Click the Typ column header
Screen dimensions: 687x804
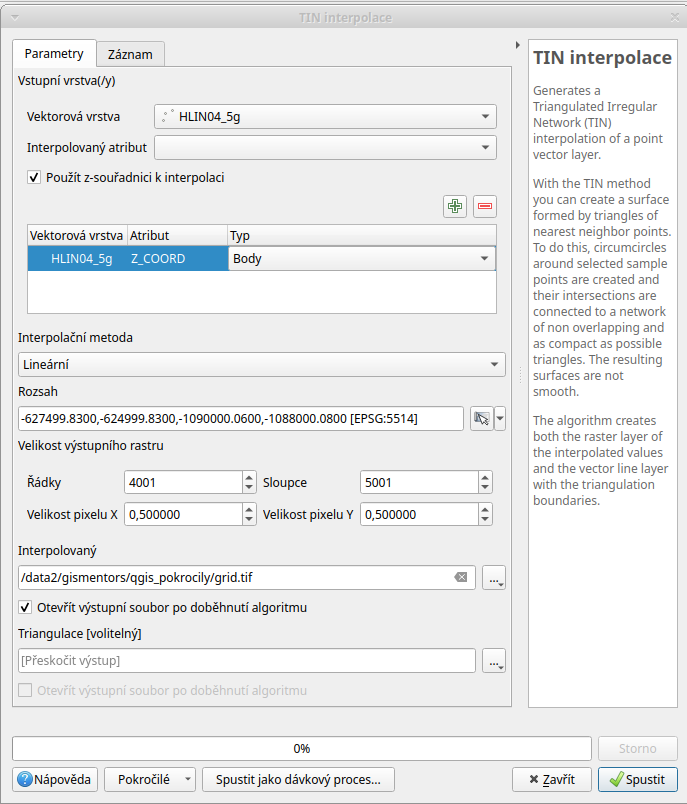point(362,235)
